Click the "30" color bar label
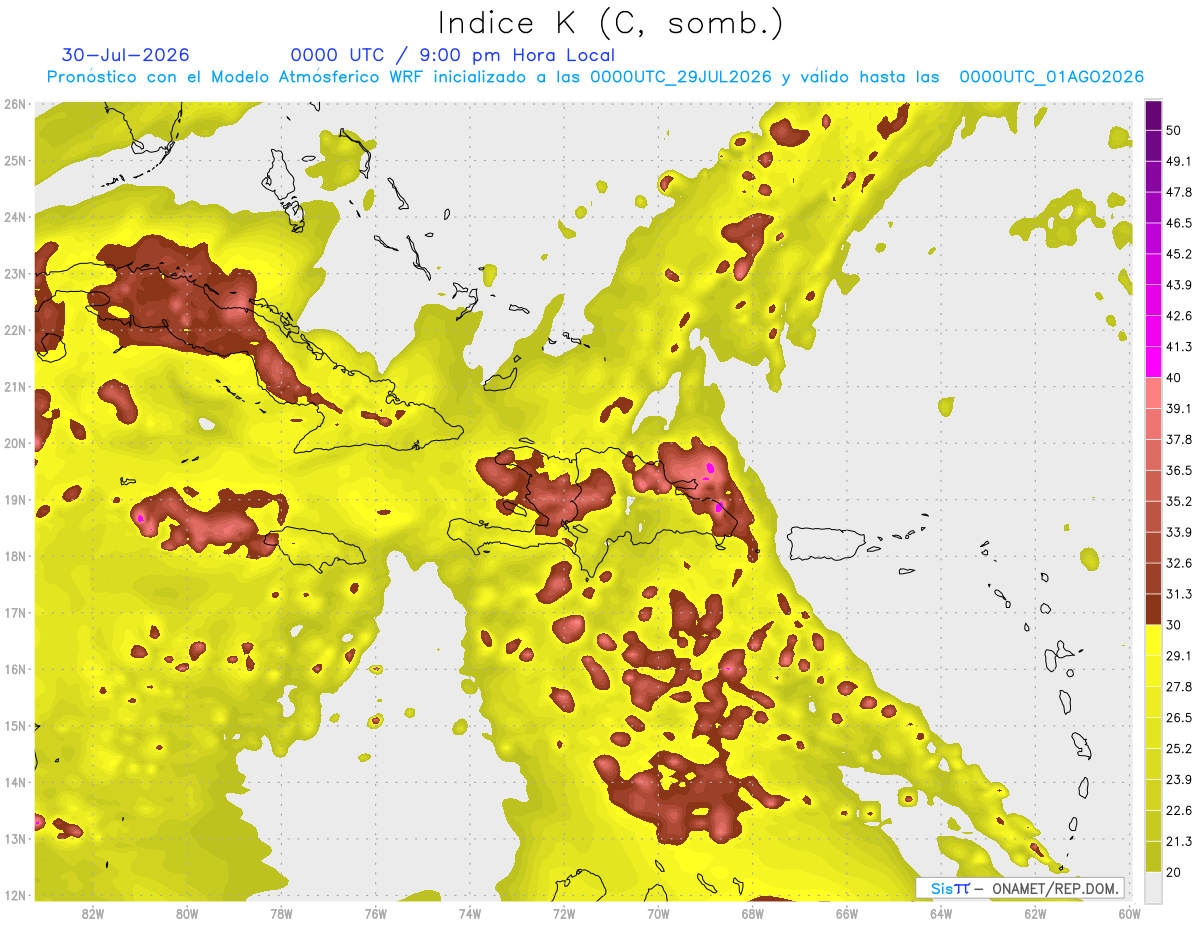1200x927 pixels. 1175,625
